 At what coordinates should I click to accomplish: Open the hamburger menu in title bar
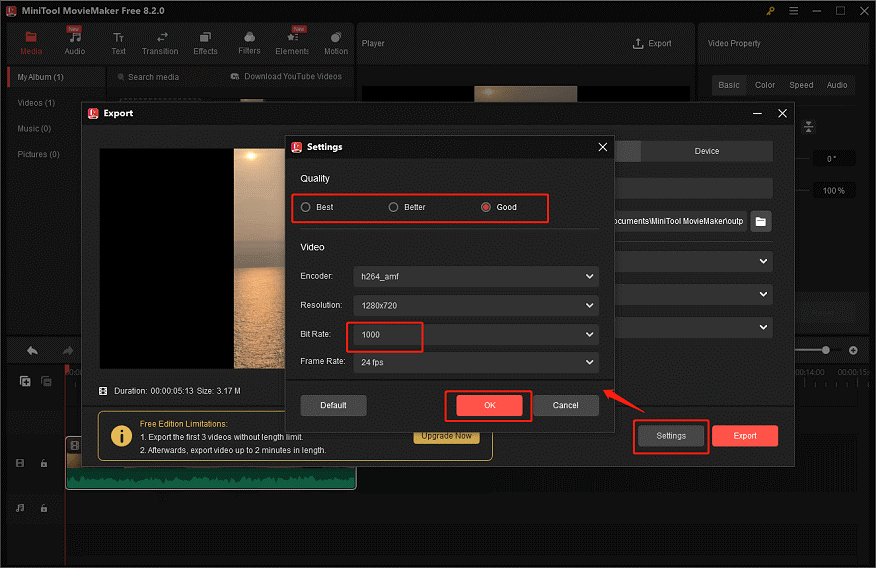(x=793, y=11)
